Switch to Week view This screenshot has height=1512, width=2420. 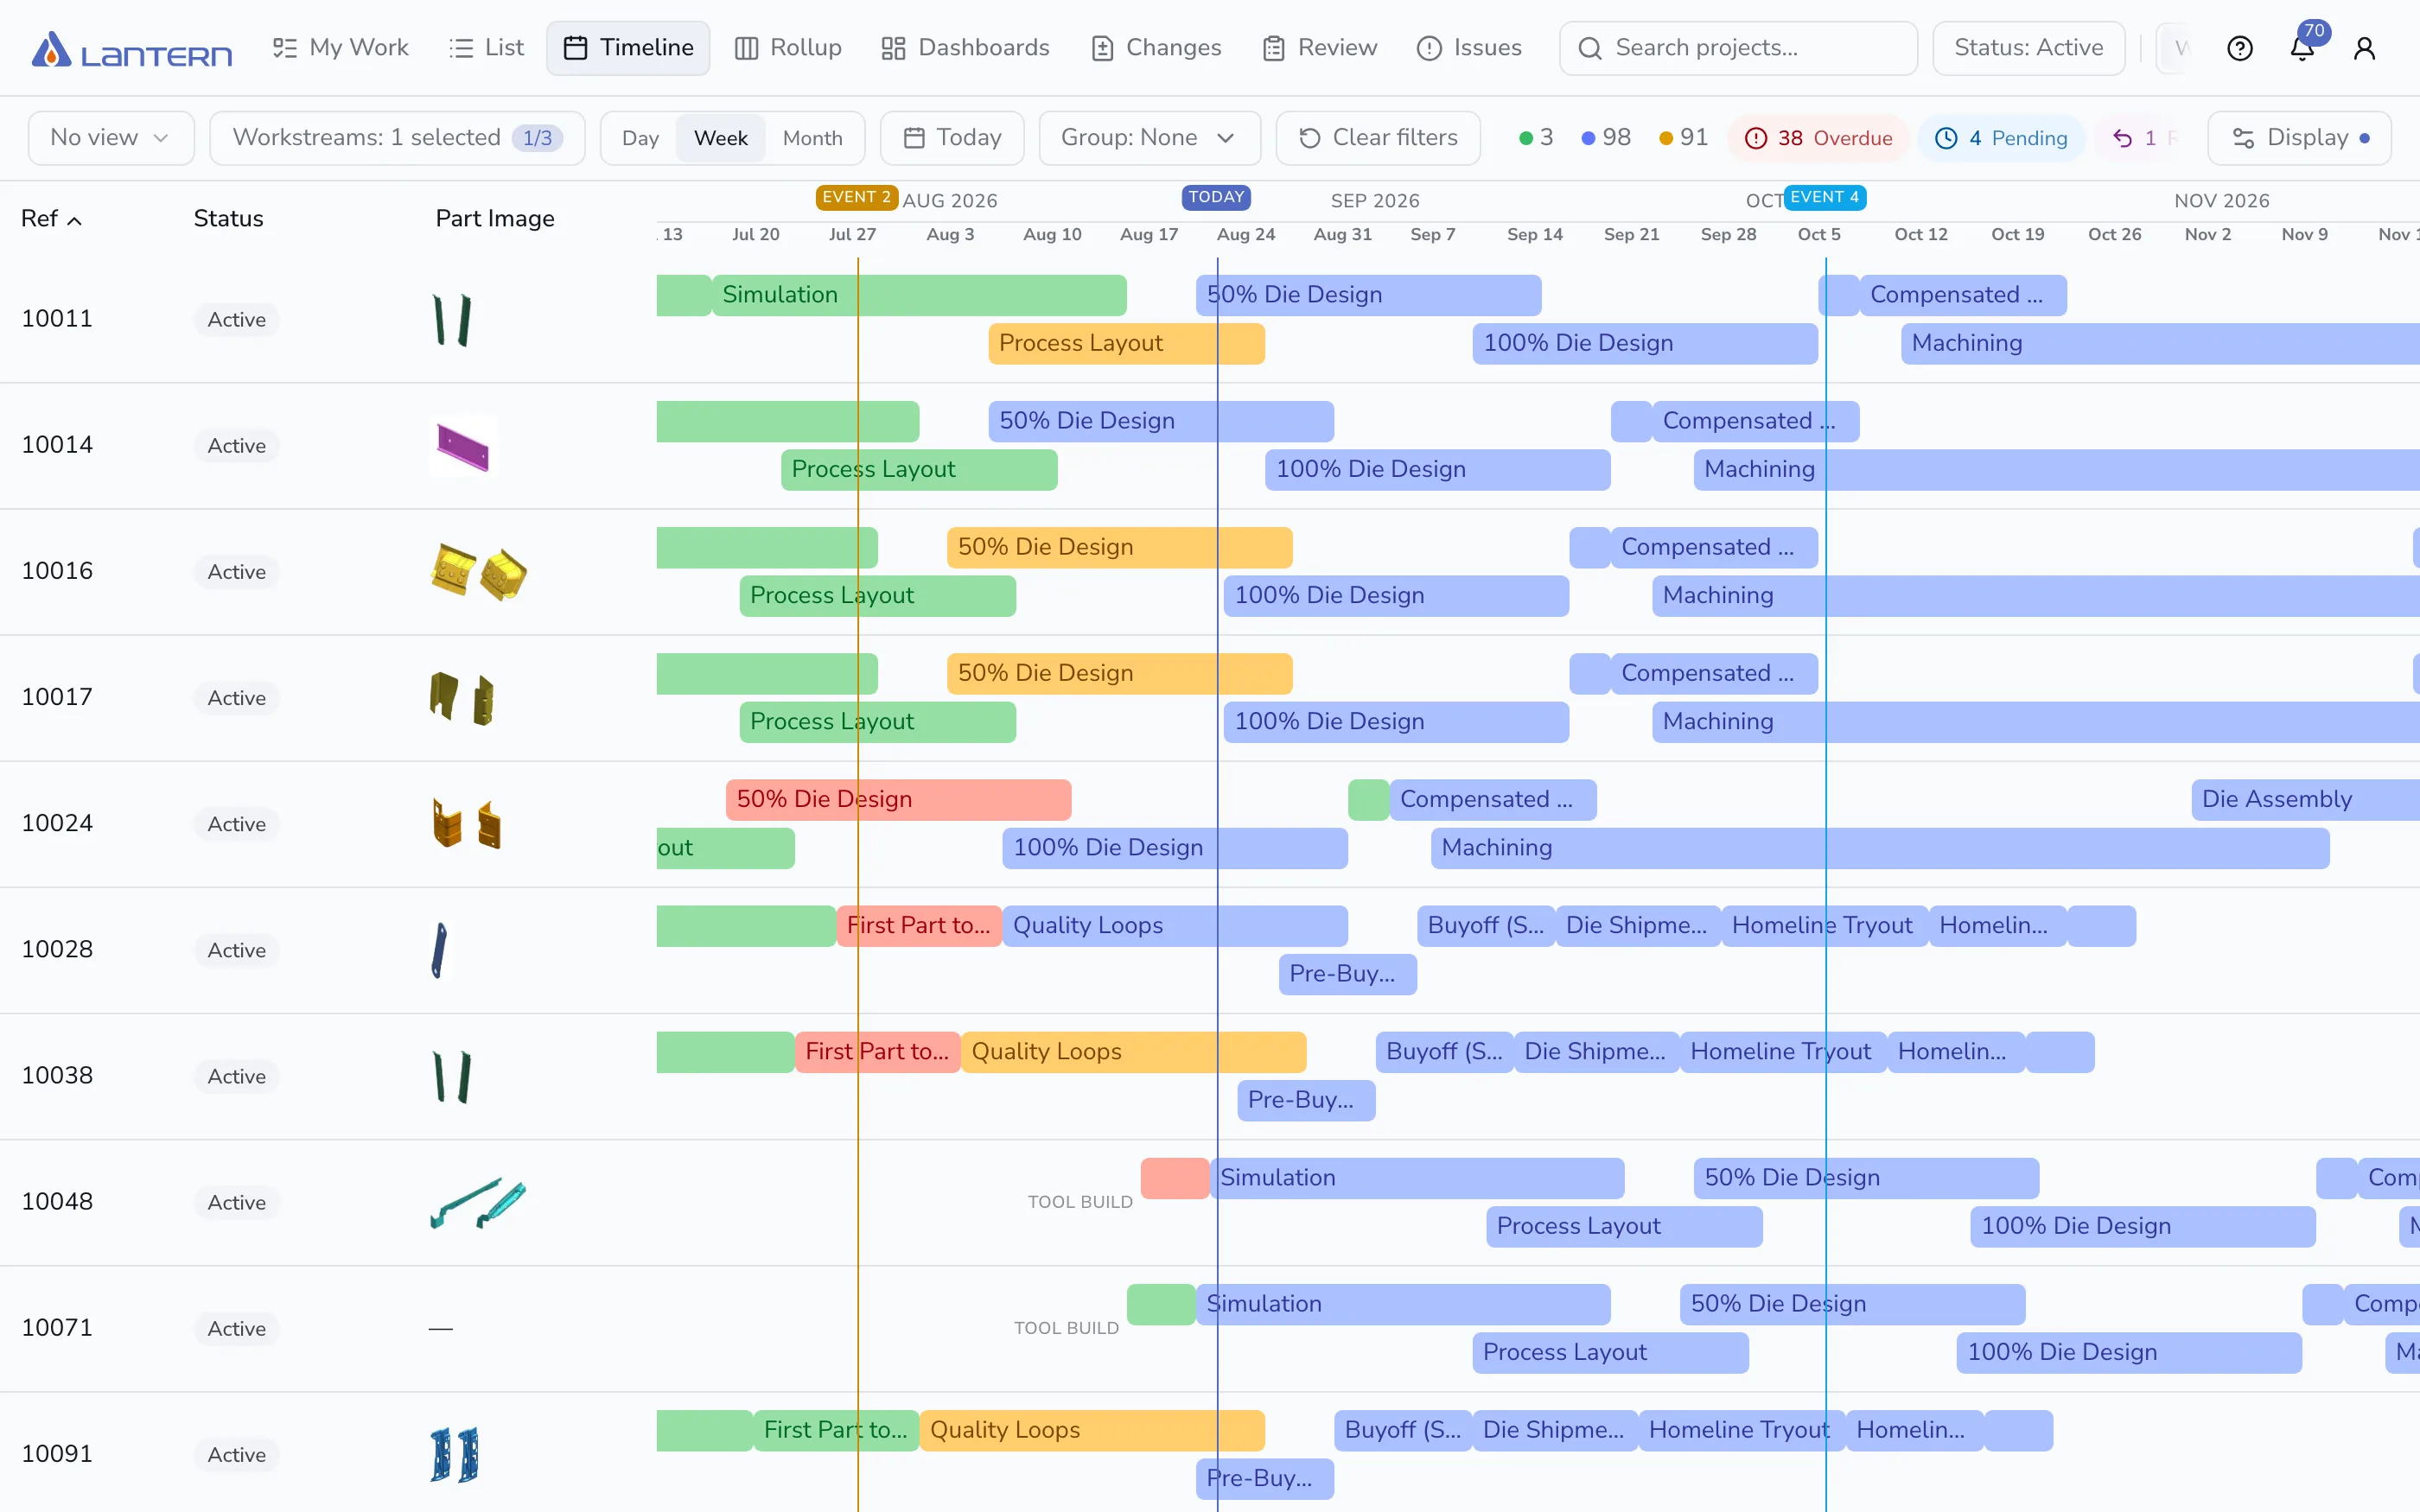[x=721, y=138]
